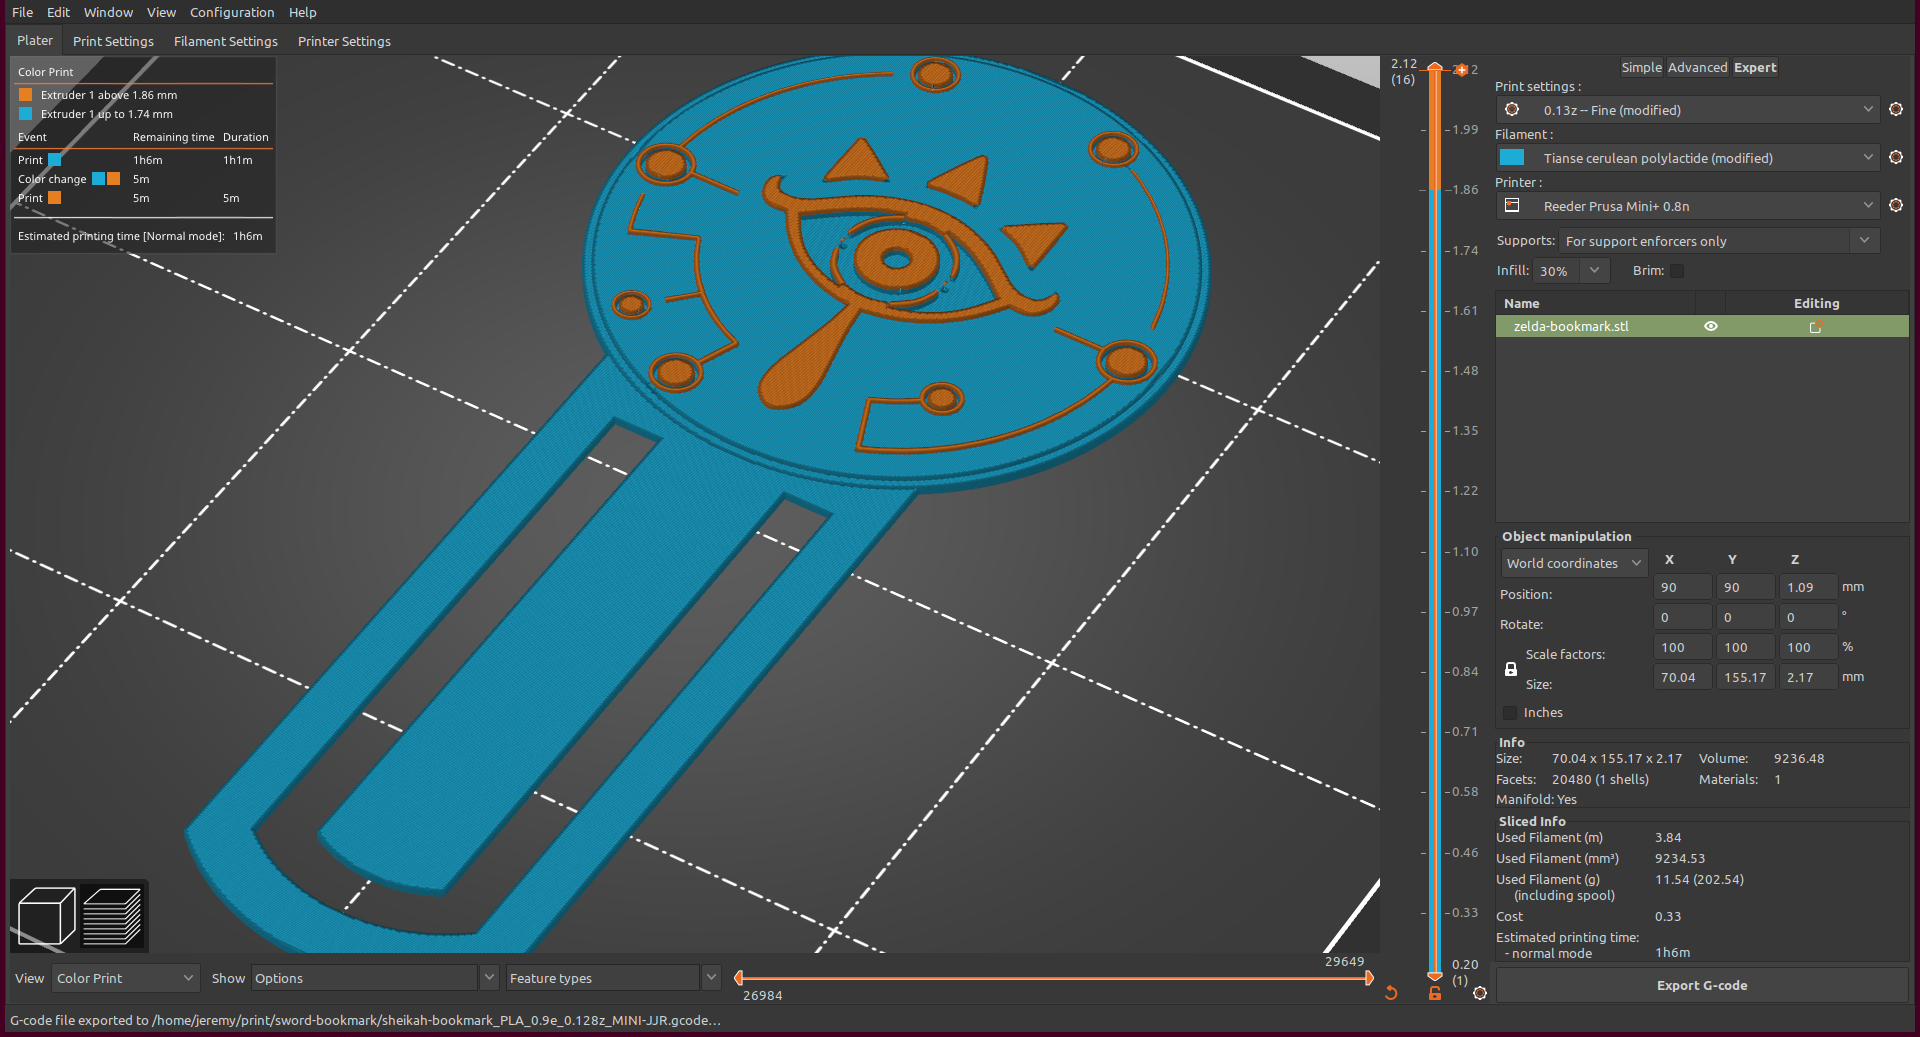Switch to Advanced mode
The width and height of the screenshot is (1920, 1037).
tap(1697, 67)
